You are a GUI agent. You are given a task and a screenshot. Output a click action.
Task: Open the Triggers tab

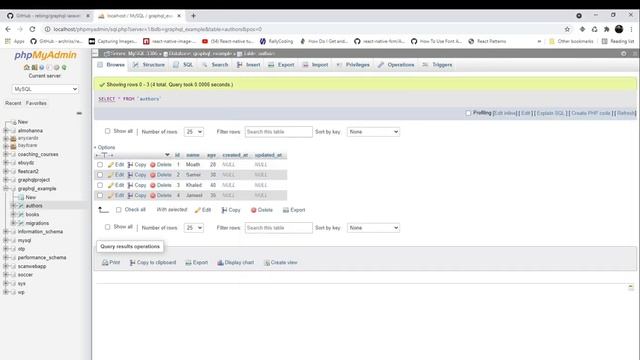point(438,65)
